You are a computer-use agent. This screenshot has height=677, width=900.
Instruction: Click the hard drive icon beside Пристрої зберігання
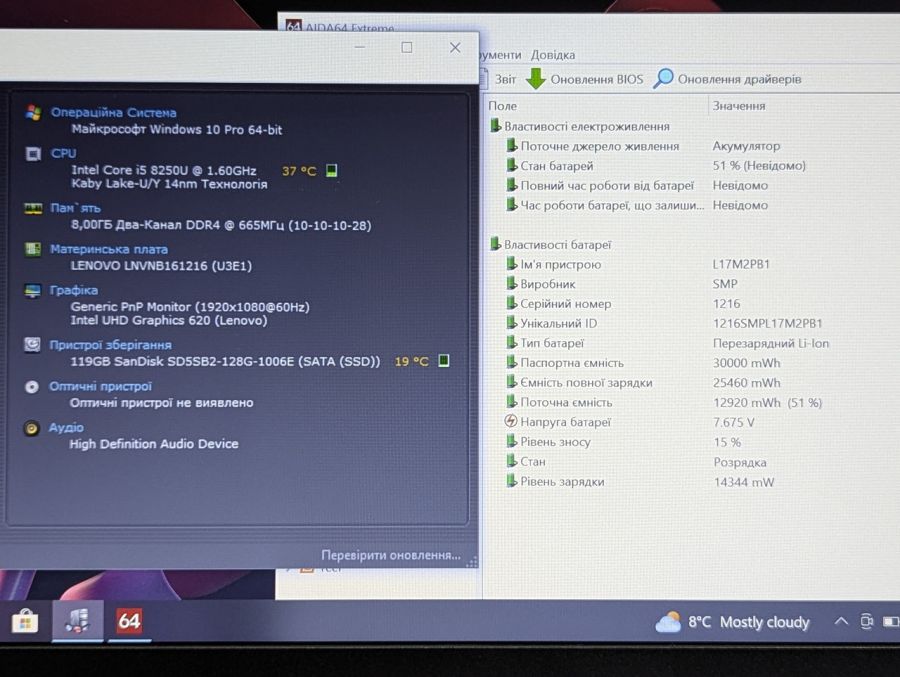click(x=32, y=345)
